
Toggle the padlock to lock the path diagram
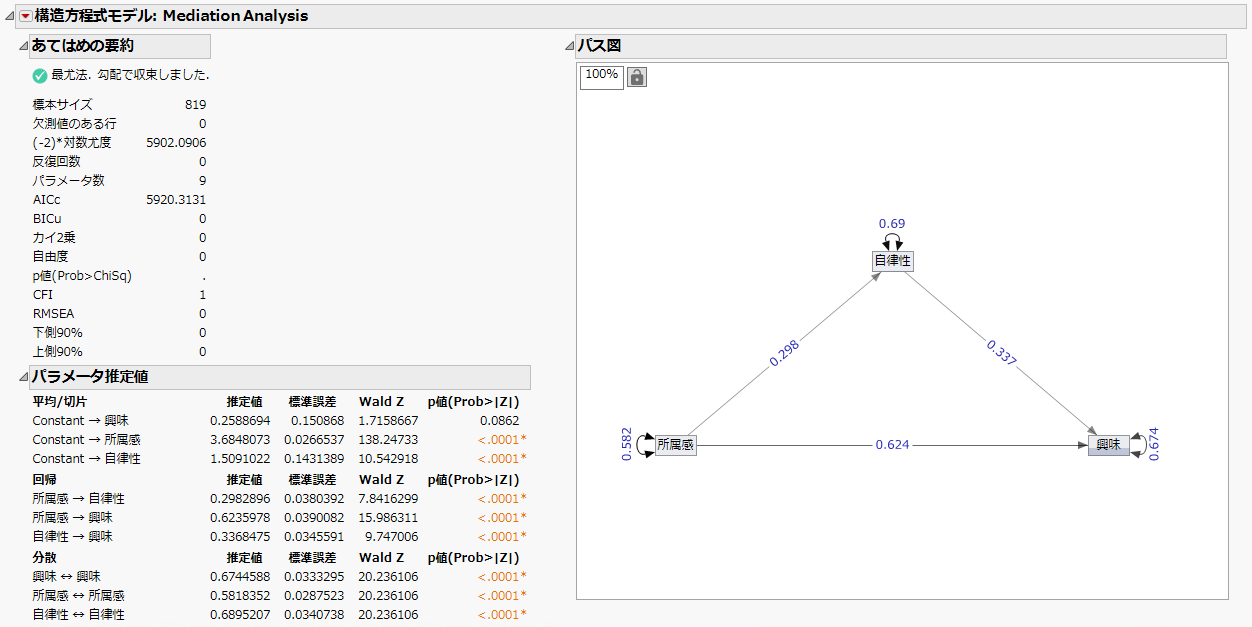[x=637, y=77]
